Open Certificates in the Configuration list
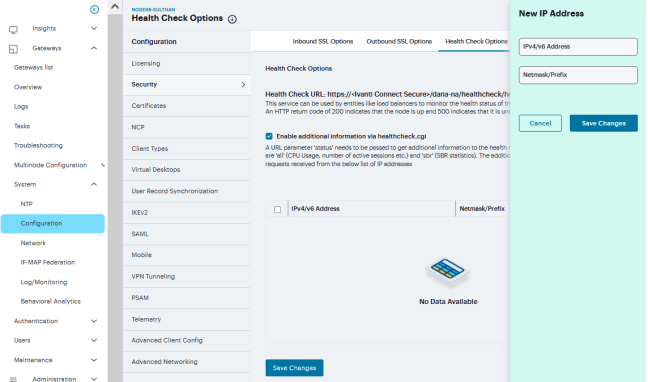The height and width of the screenshot is (382, 648). (x=186, y=106)
